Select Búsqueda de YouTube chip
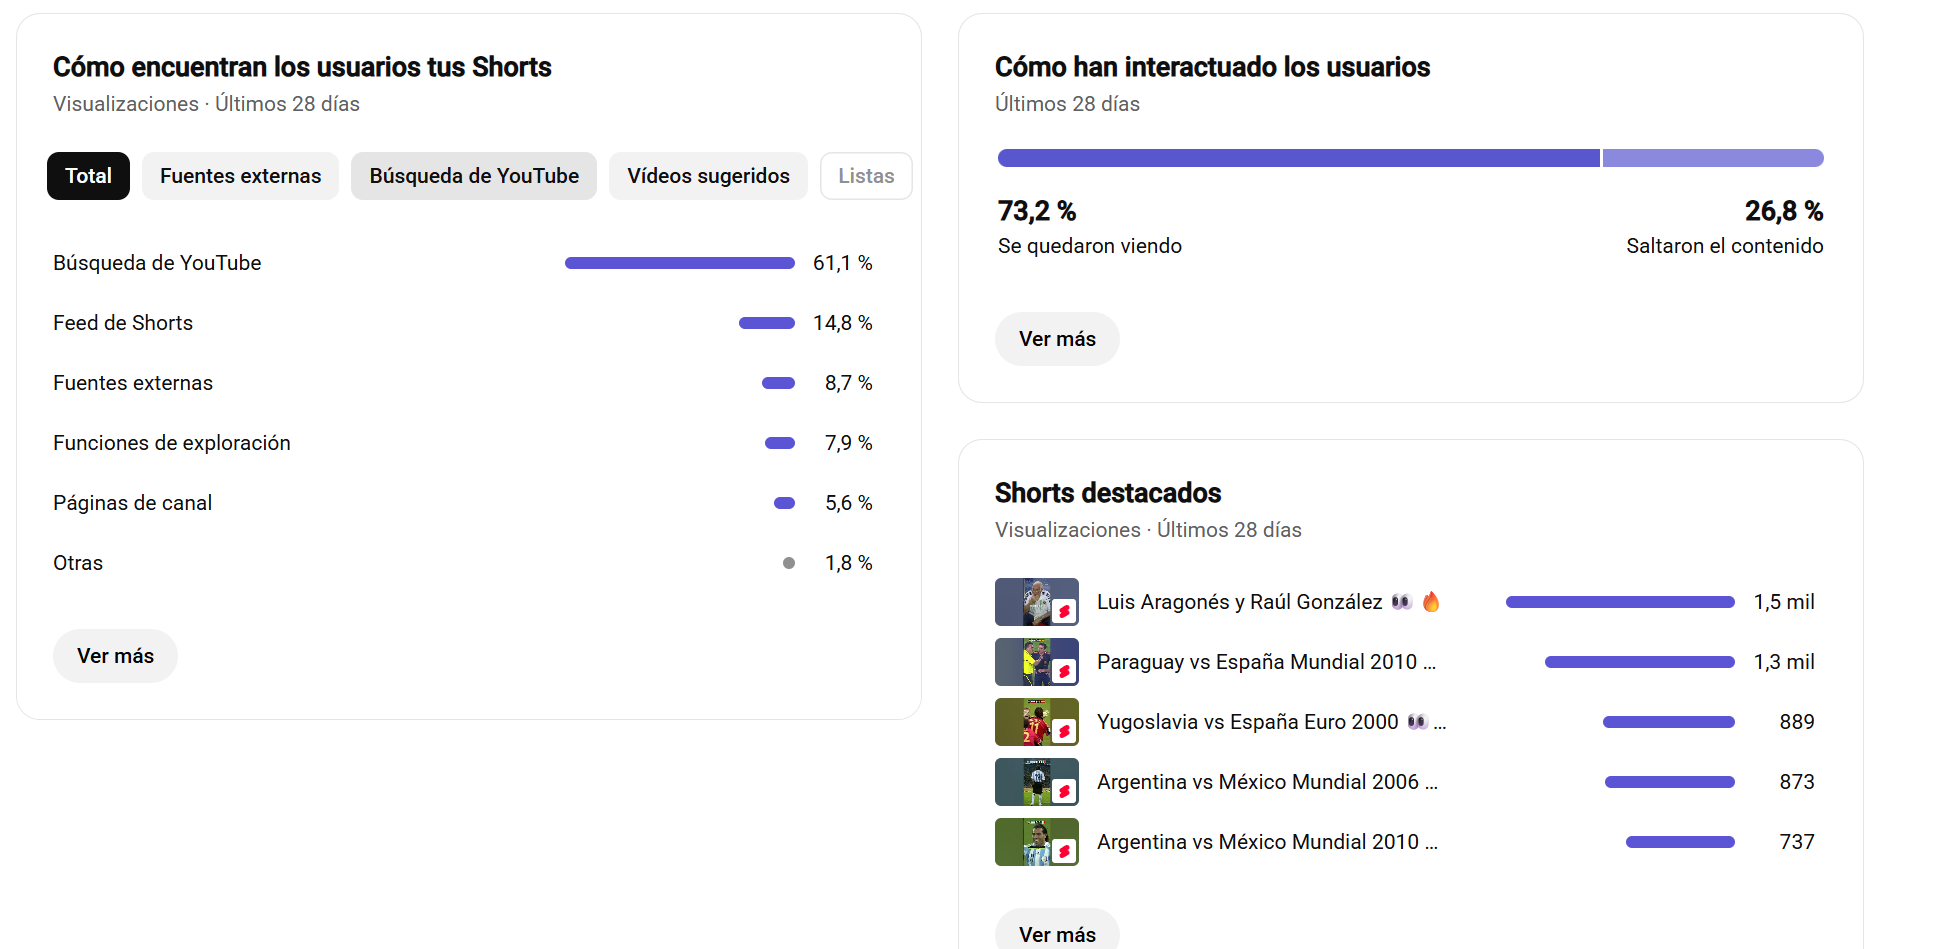The width and height of the screenshot is (1948, 949). pos(474,176)
